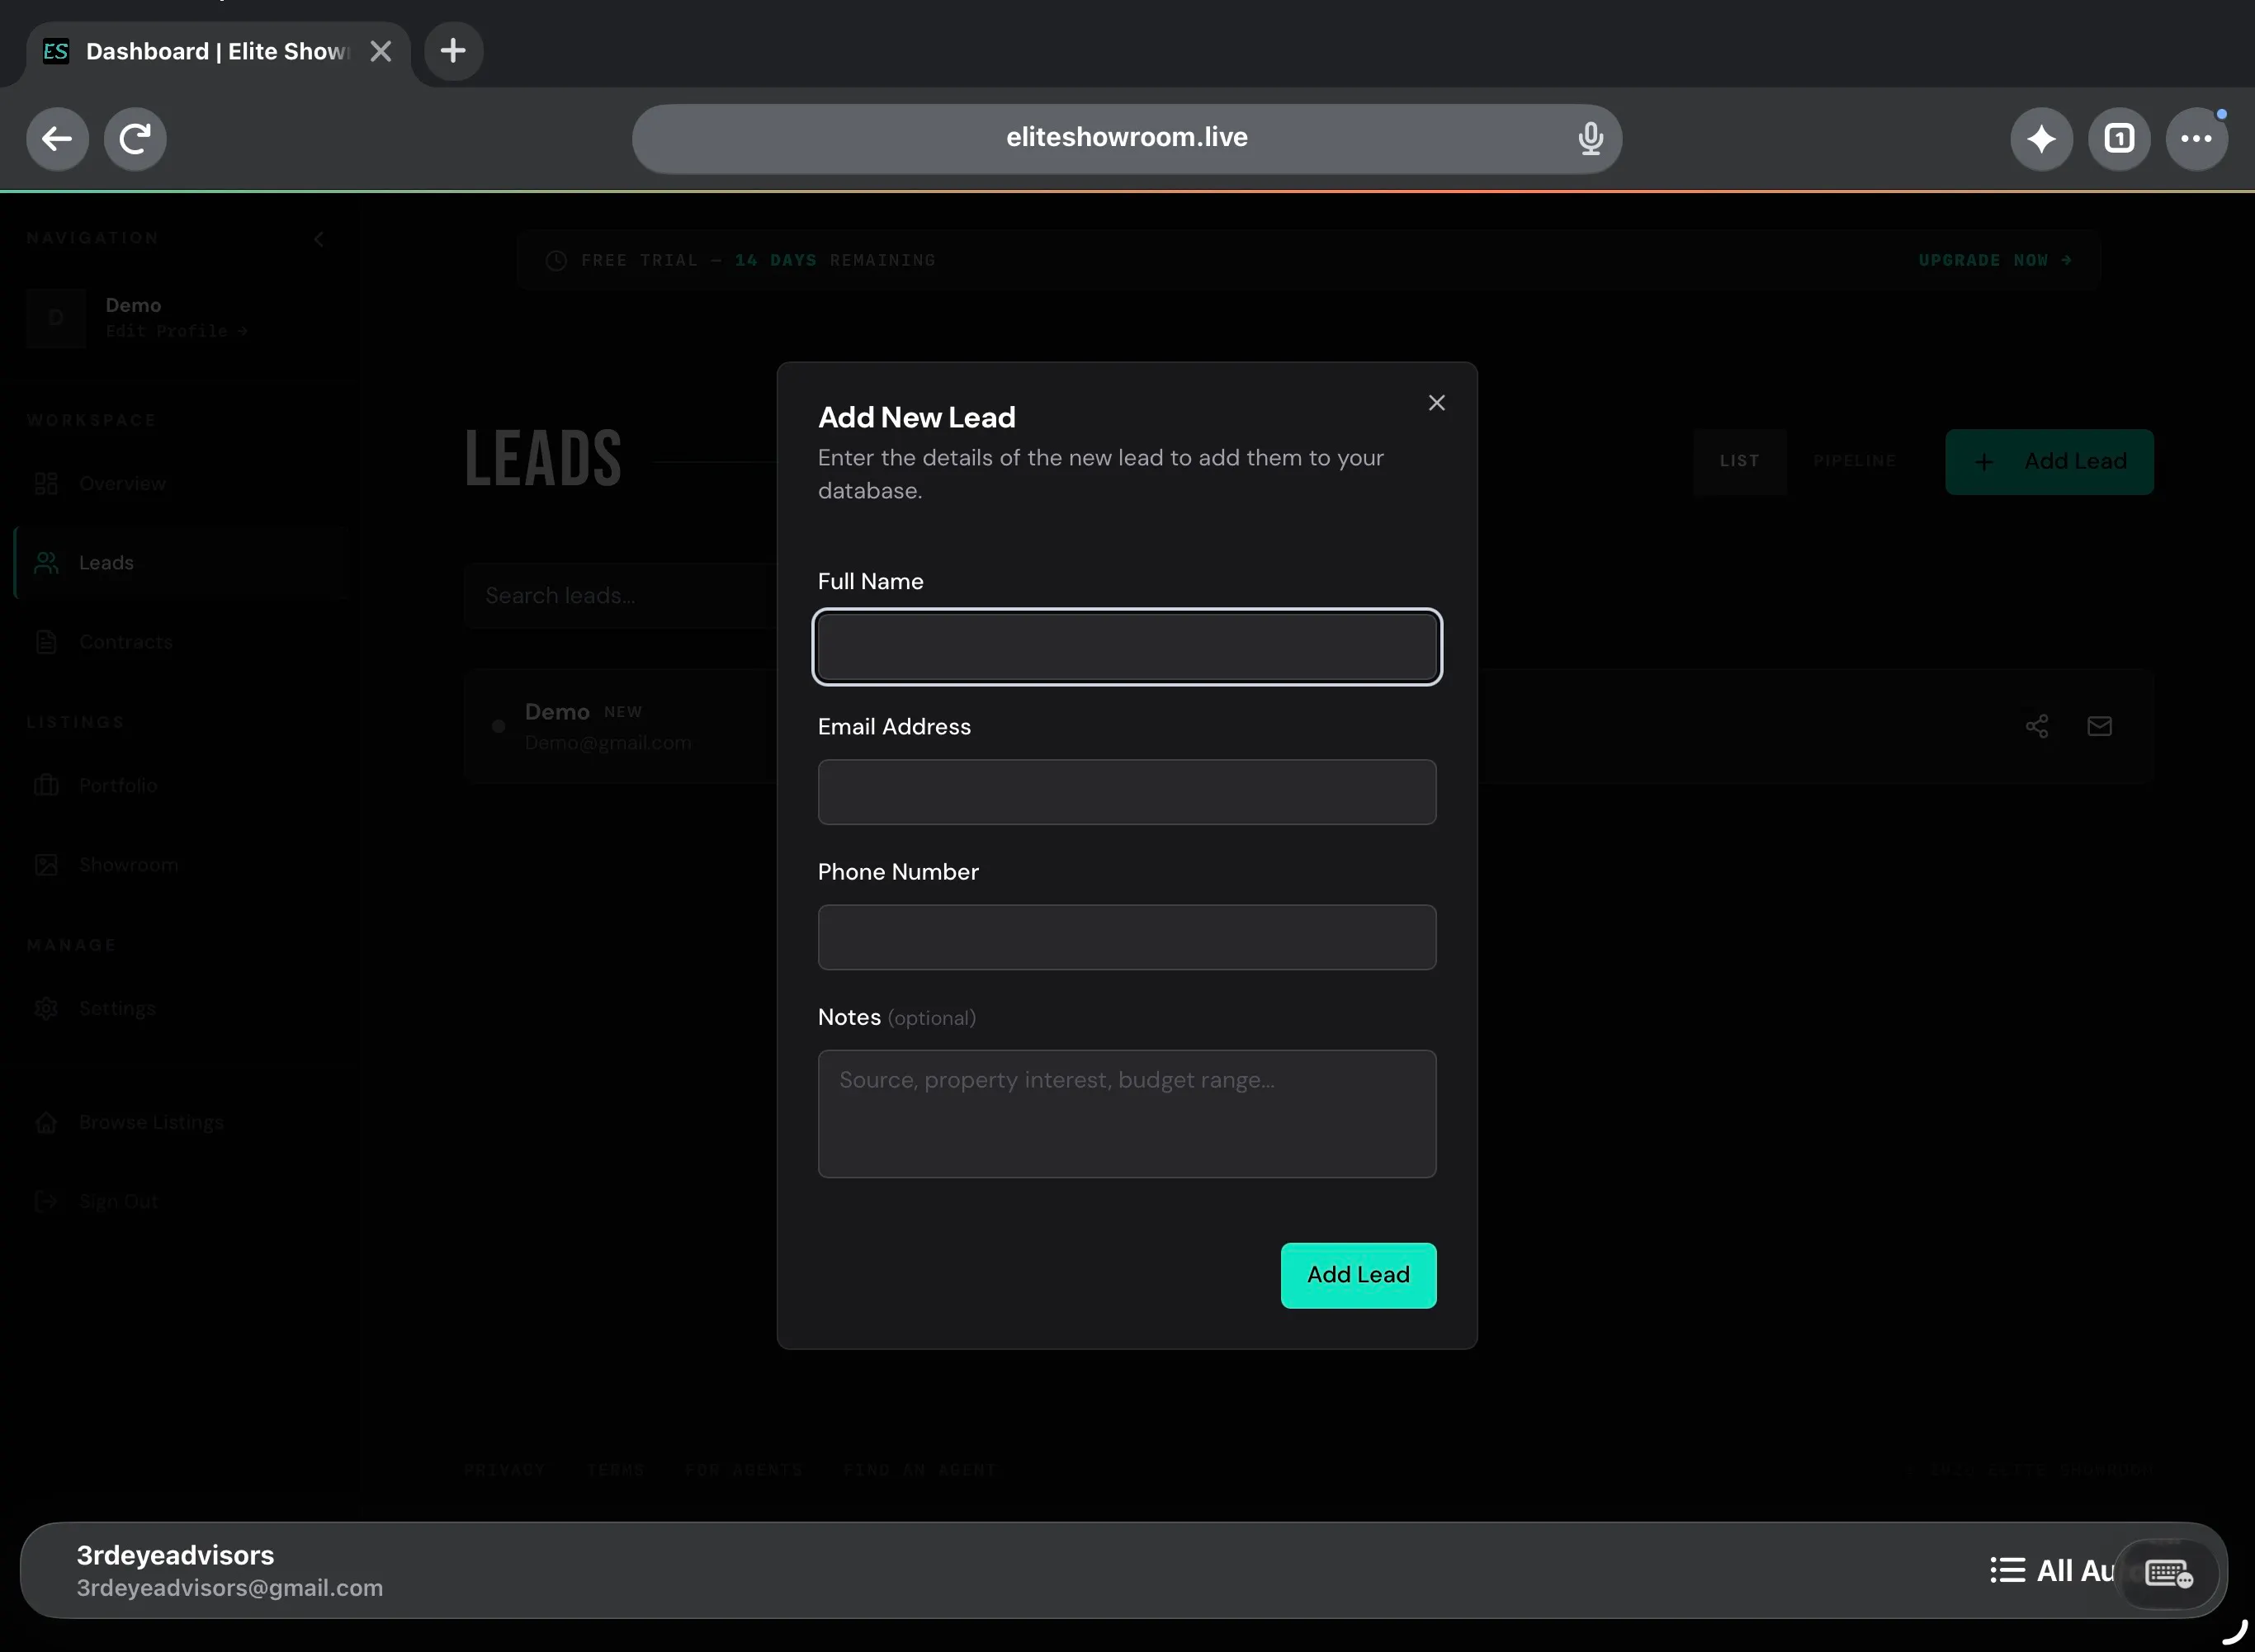
Task: Close the Add New Lead dialog
Action: [1437, 402]
